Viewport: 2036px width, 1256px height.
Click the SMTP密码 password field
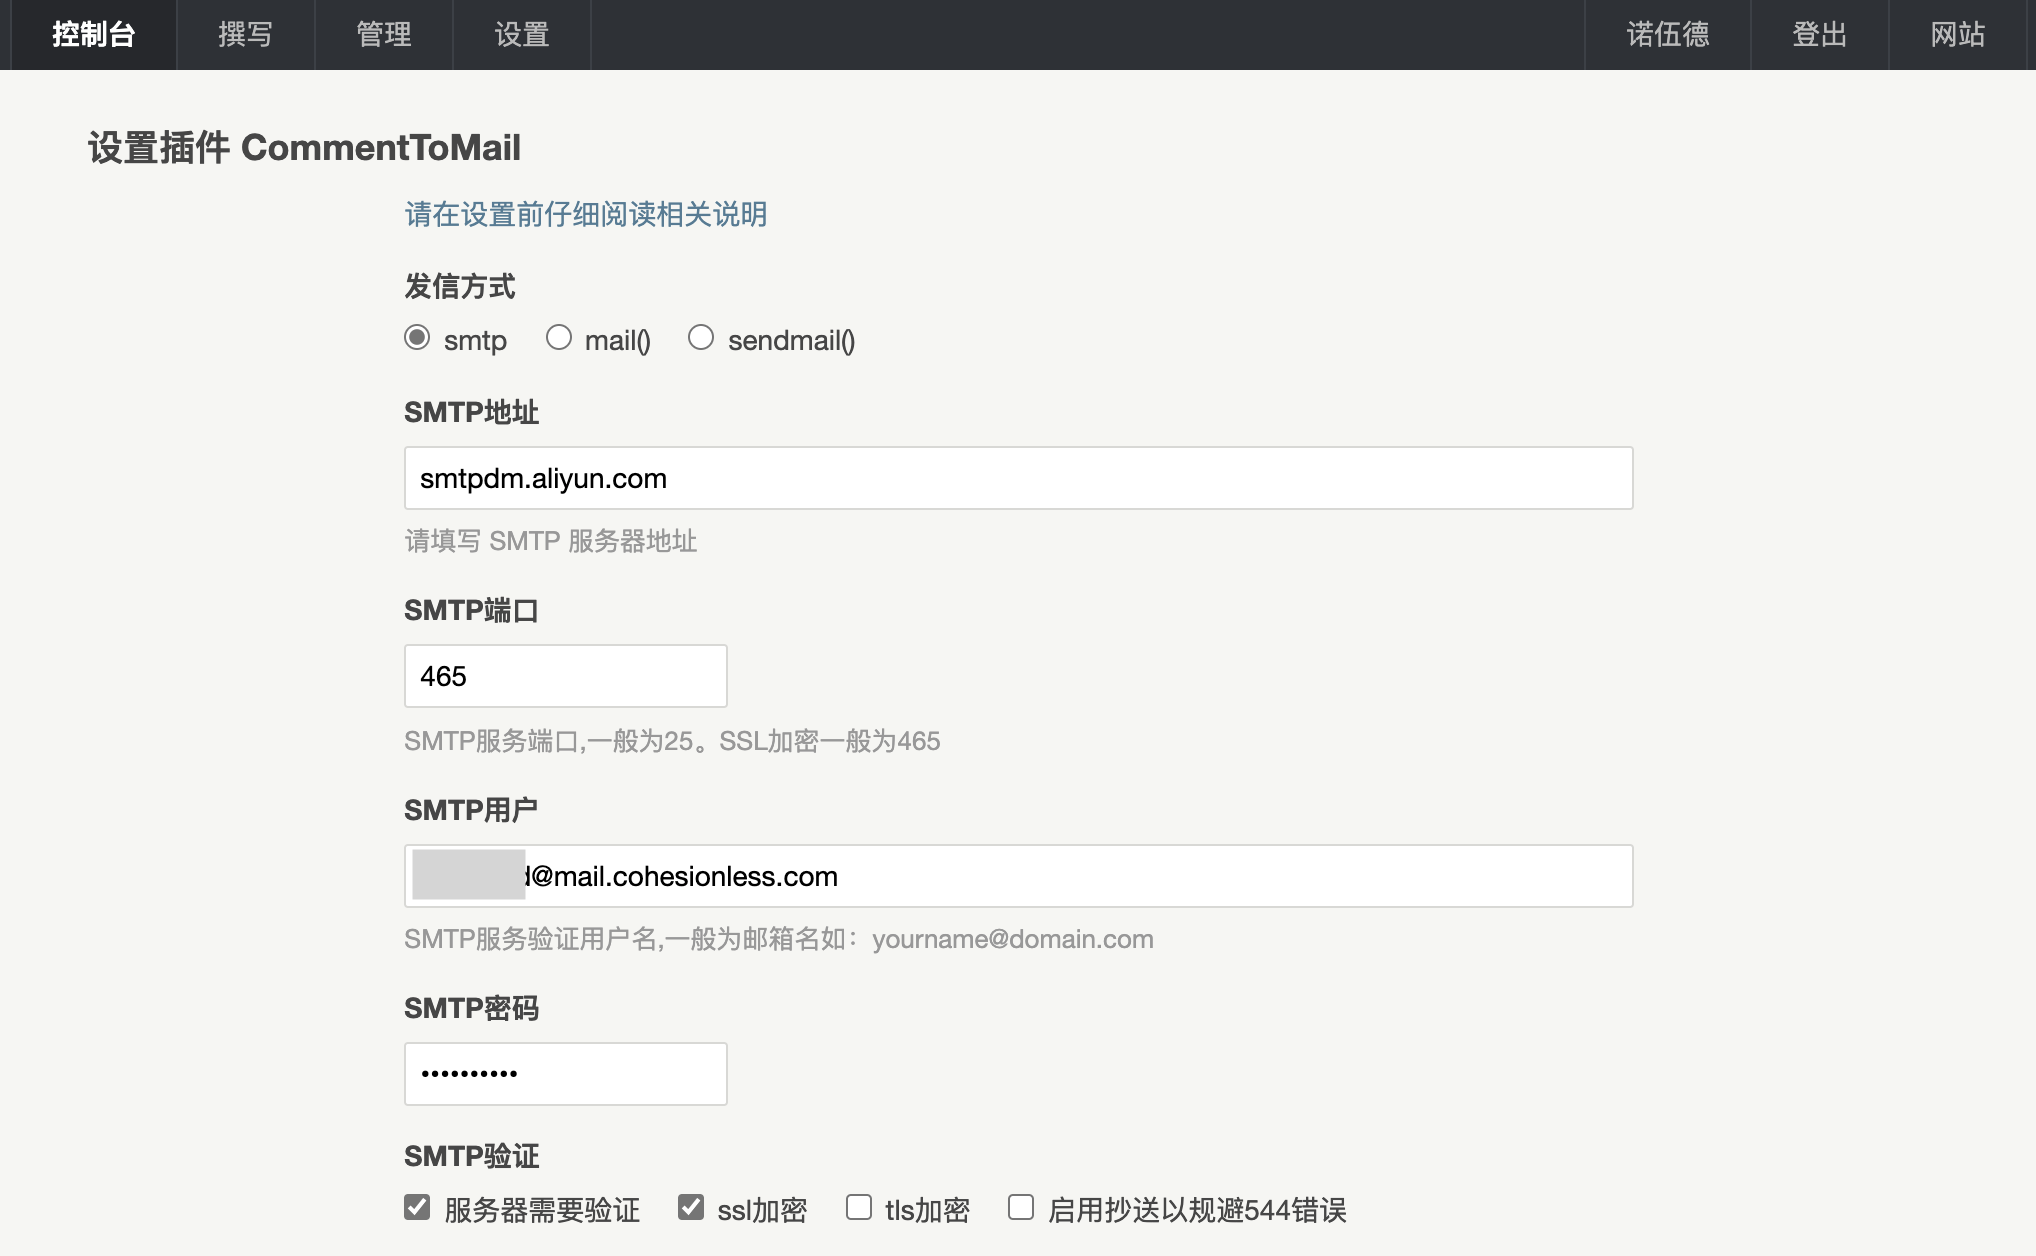pyautogui.click(x=565, y=1074)
